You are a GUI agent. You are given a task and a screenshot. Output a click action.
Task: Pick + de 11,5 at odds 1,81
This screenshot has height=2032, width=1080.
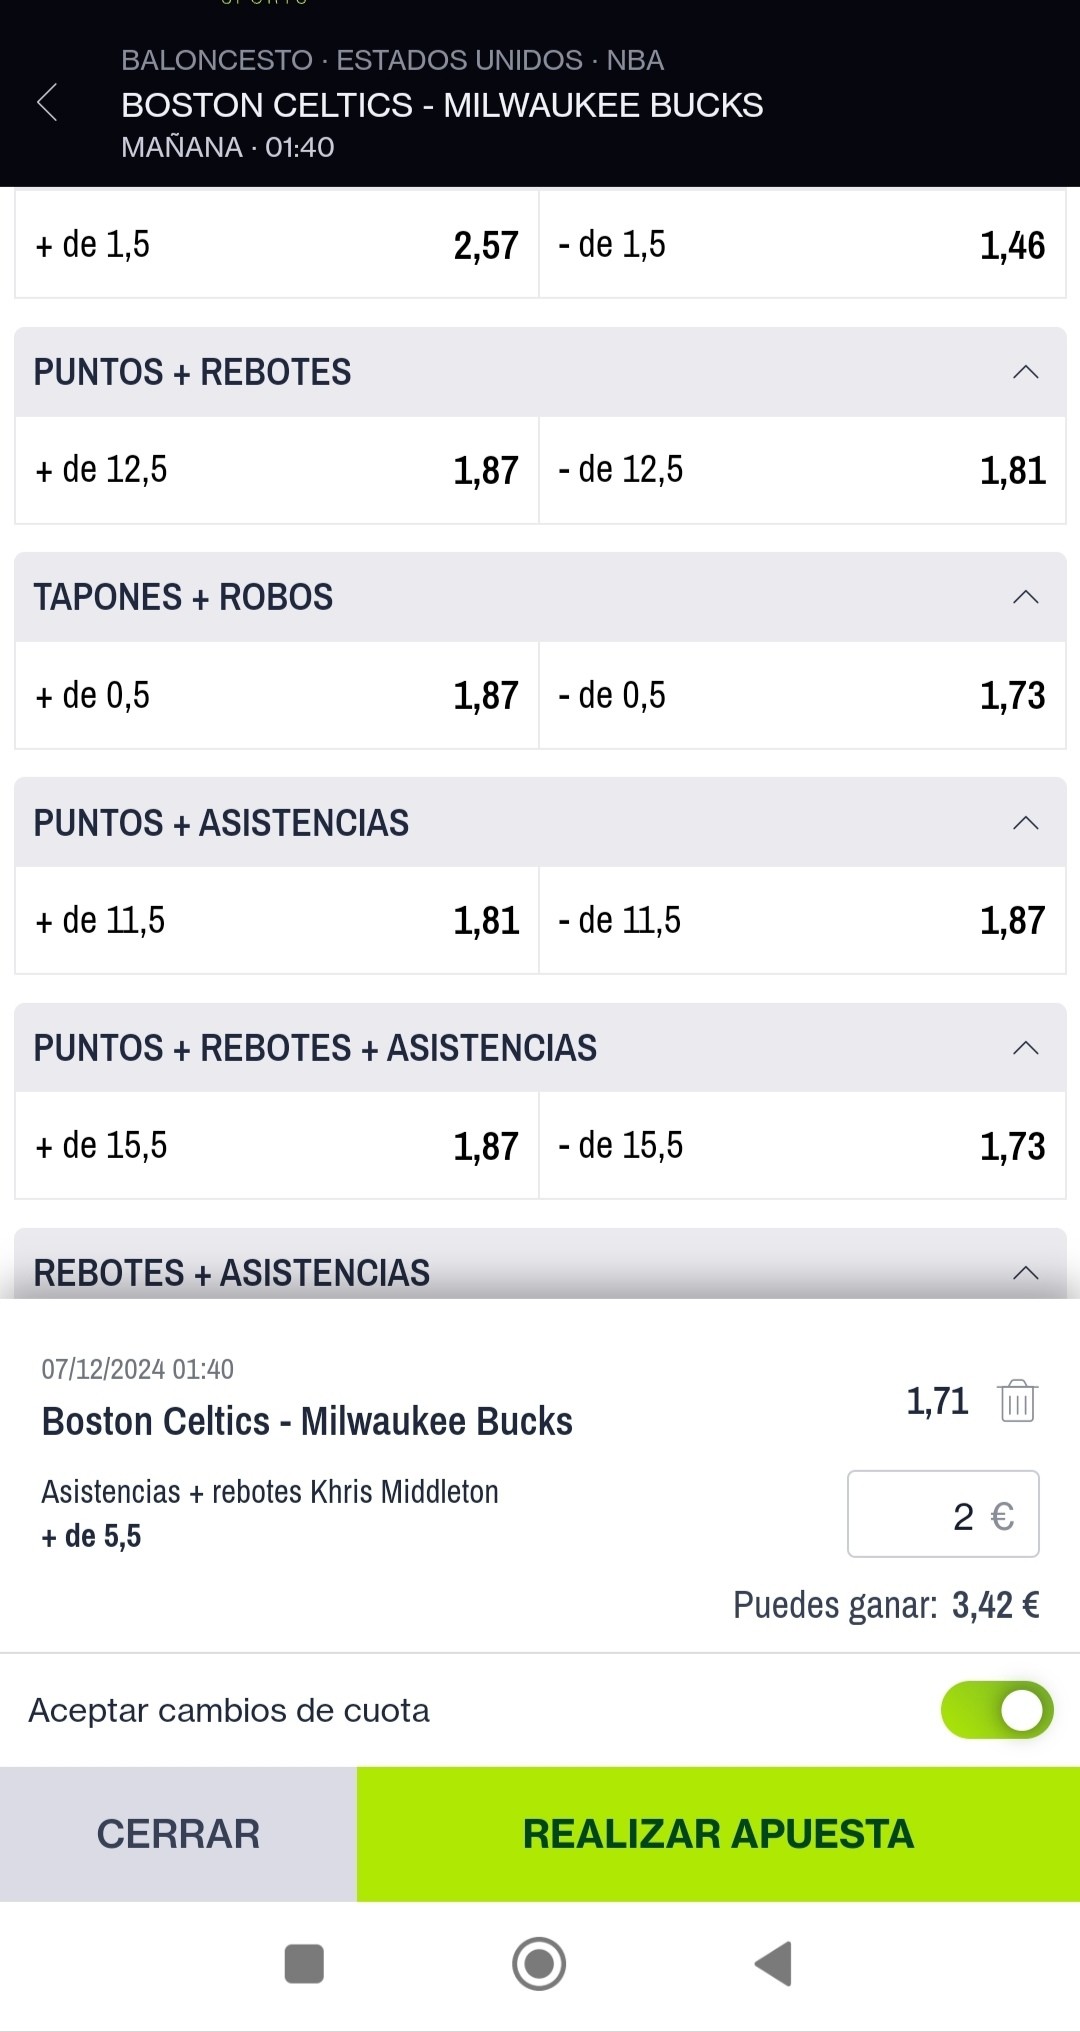277,920
